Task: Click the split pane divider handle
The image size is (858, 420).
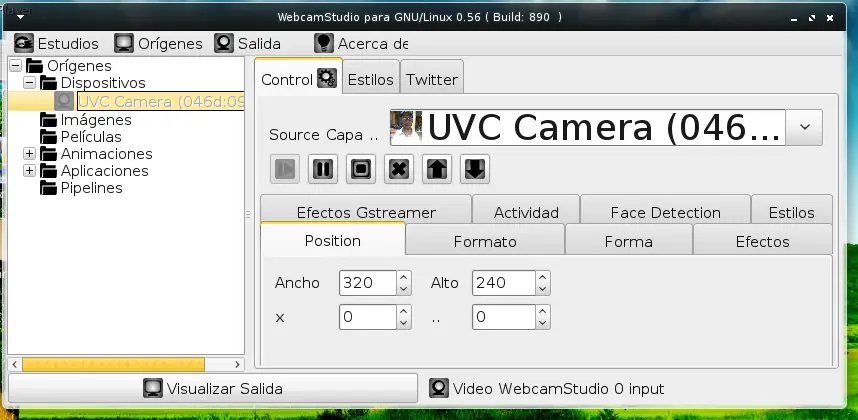Action: [x=248, y=214]
